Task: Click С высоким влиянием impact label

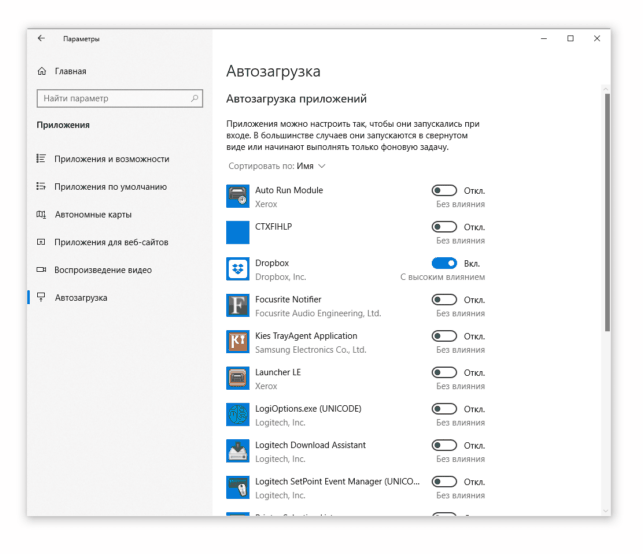Action: (x=442, y=277)
